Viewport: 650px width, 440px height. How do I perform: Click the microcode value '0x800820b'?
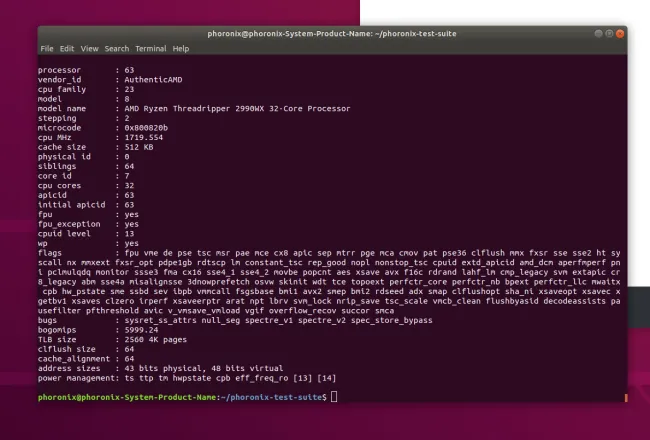click(x=146, y=128)
